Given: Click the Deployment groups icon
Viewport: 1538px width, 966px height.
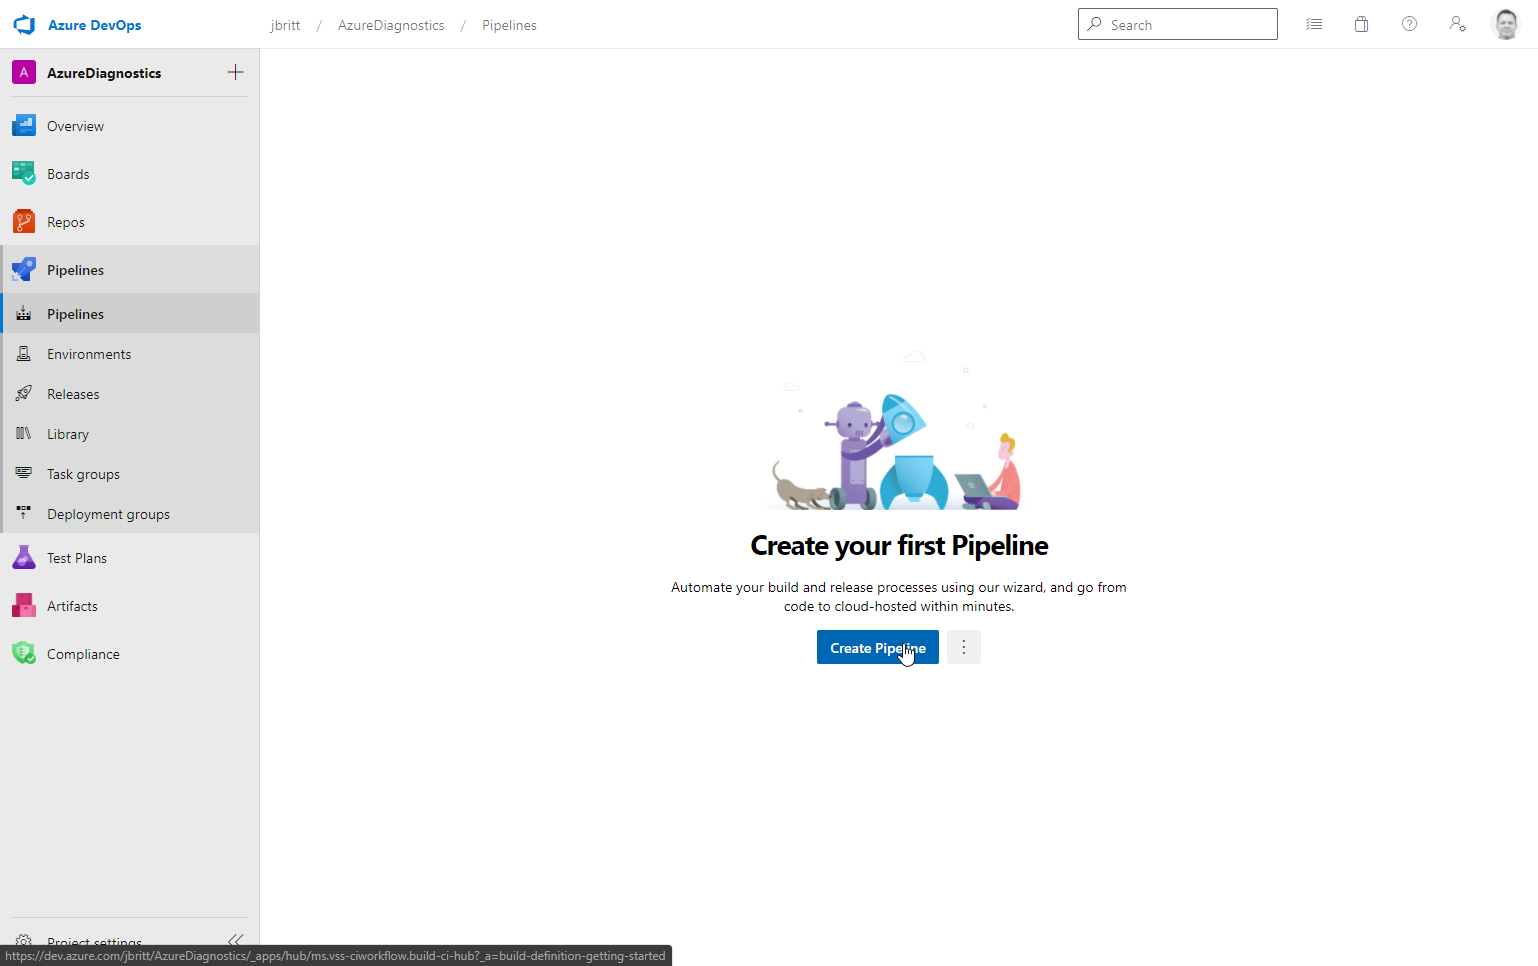Looking at the screenshot, I should 24,513.
